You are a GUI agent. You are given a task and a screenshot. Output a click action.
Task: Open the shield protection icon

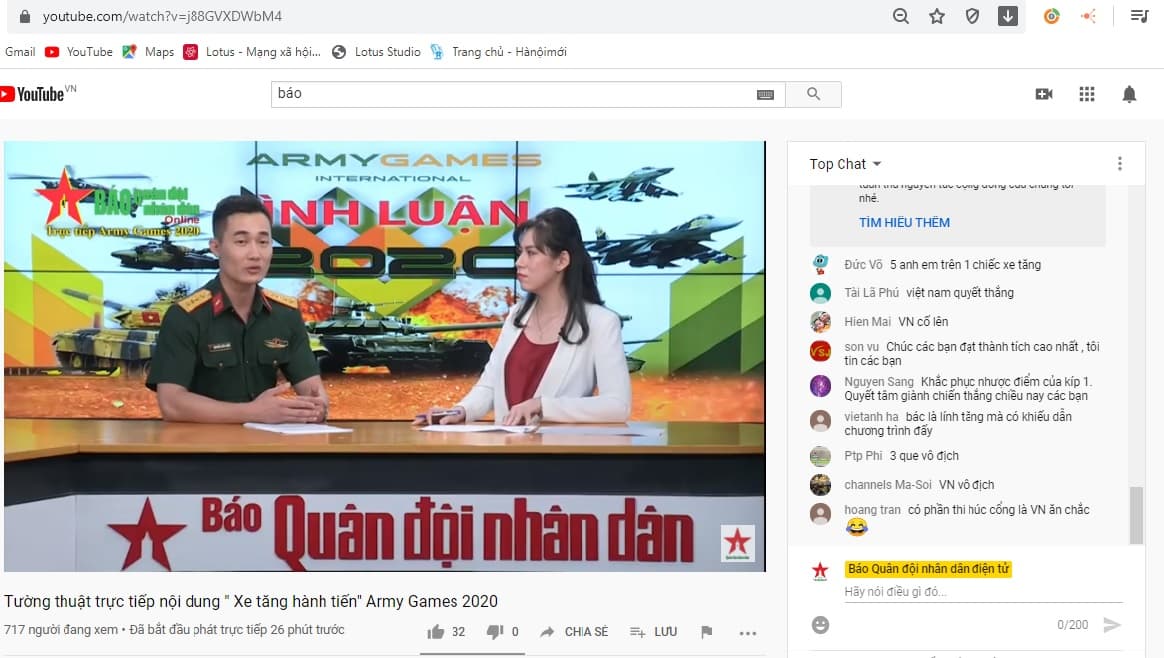(972, 16)
